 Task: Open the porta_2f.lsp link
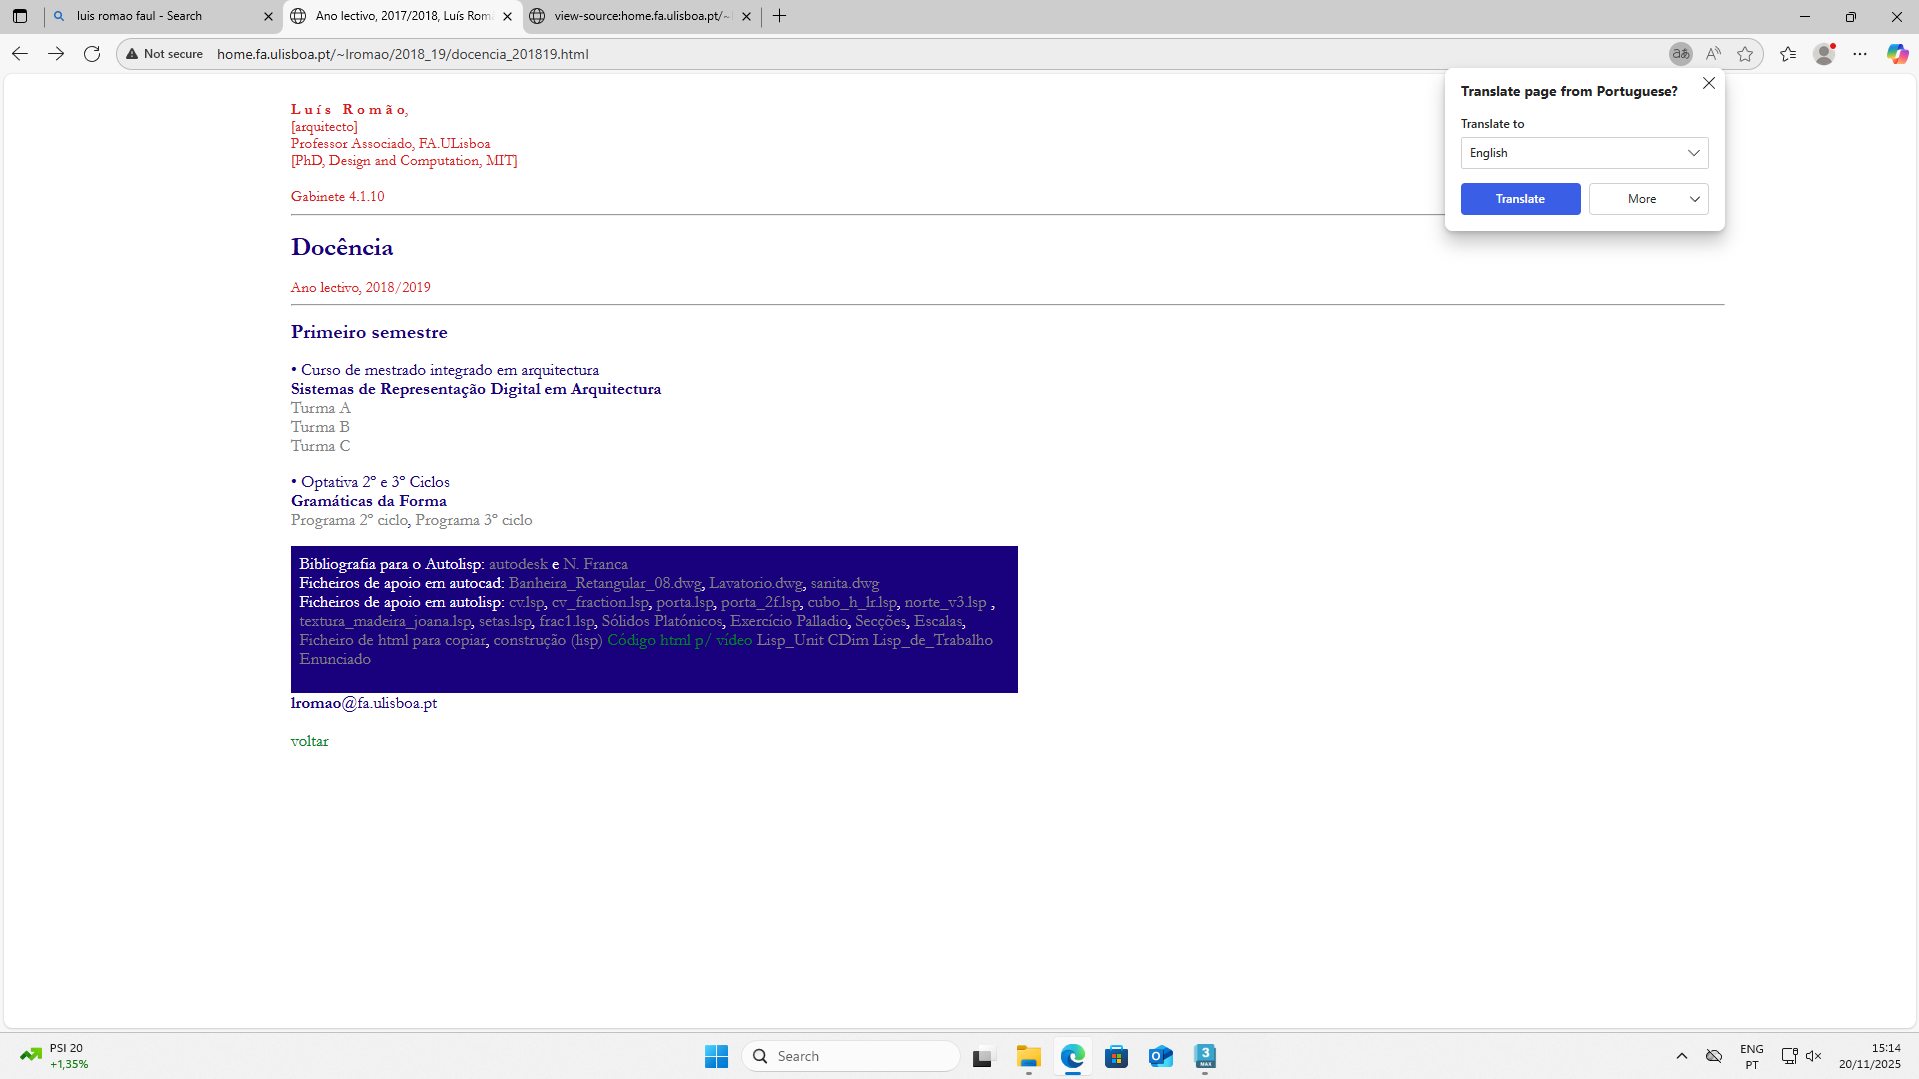pos(761,602)
